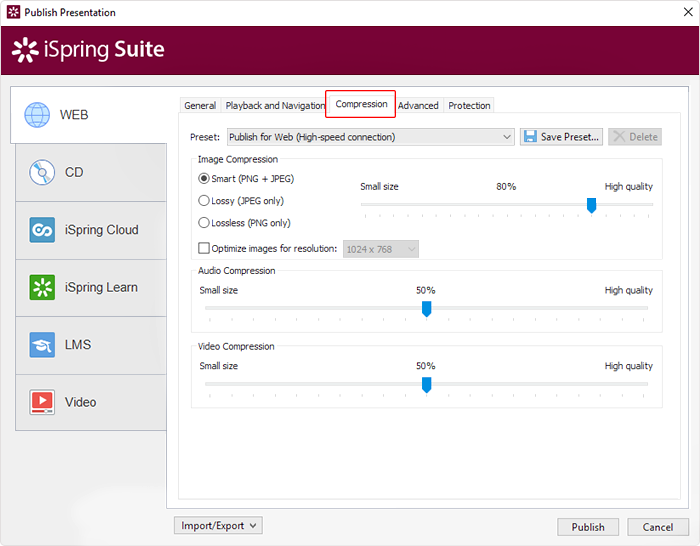Viewport: 700px width, 546px height.
Task: Select the Compression tab
Action: (361, 104)
